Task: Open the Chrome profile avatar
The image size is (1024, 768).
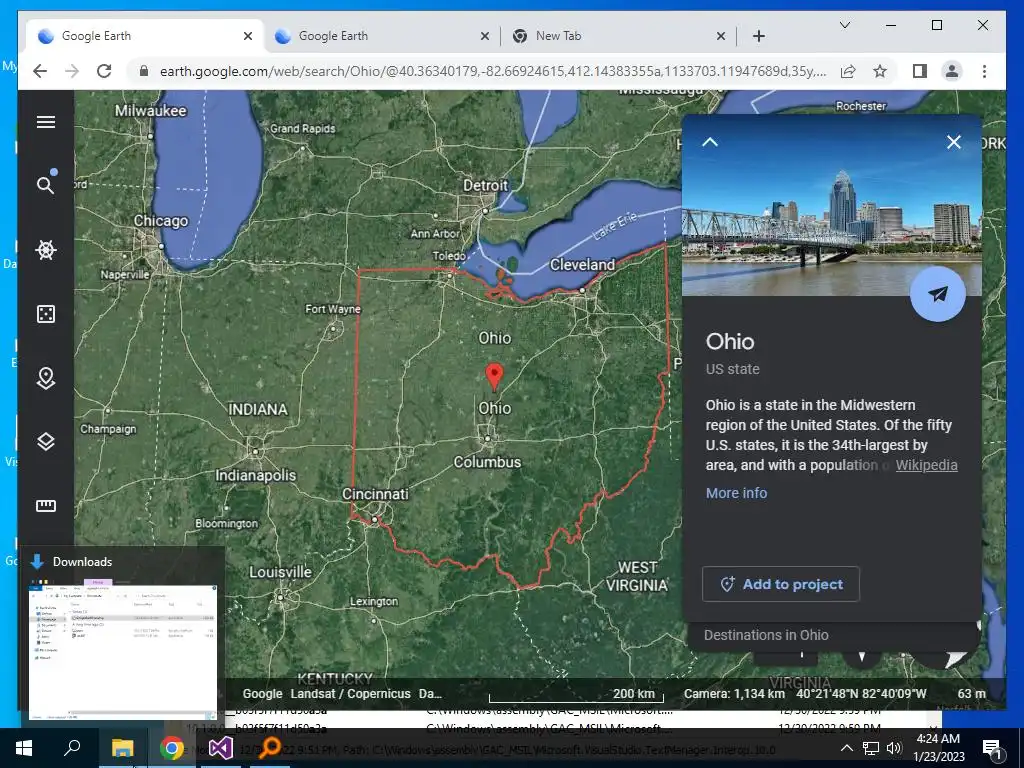Action: click(952, 71)
